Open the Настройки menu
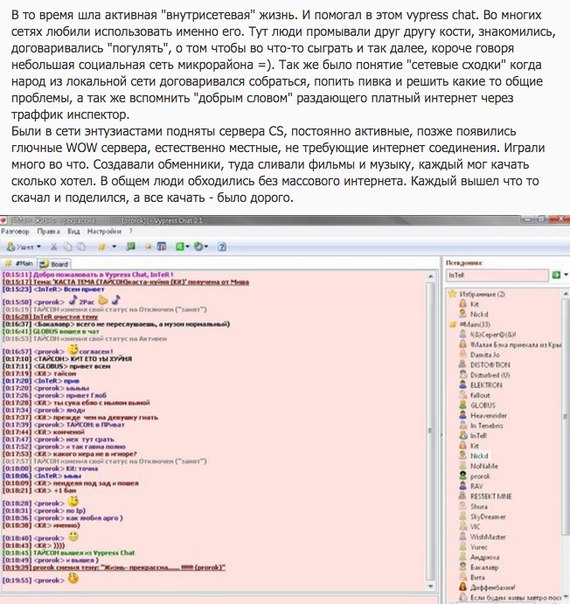Viewport: 570px width, 604px height. [104, 232]
